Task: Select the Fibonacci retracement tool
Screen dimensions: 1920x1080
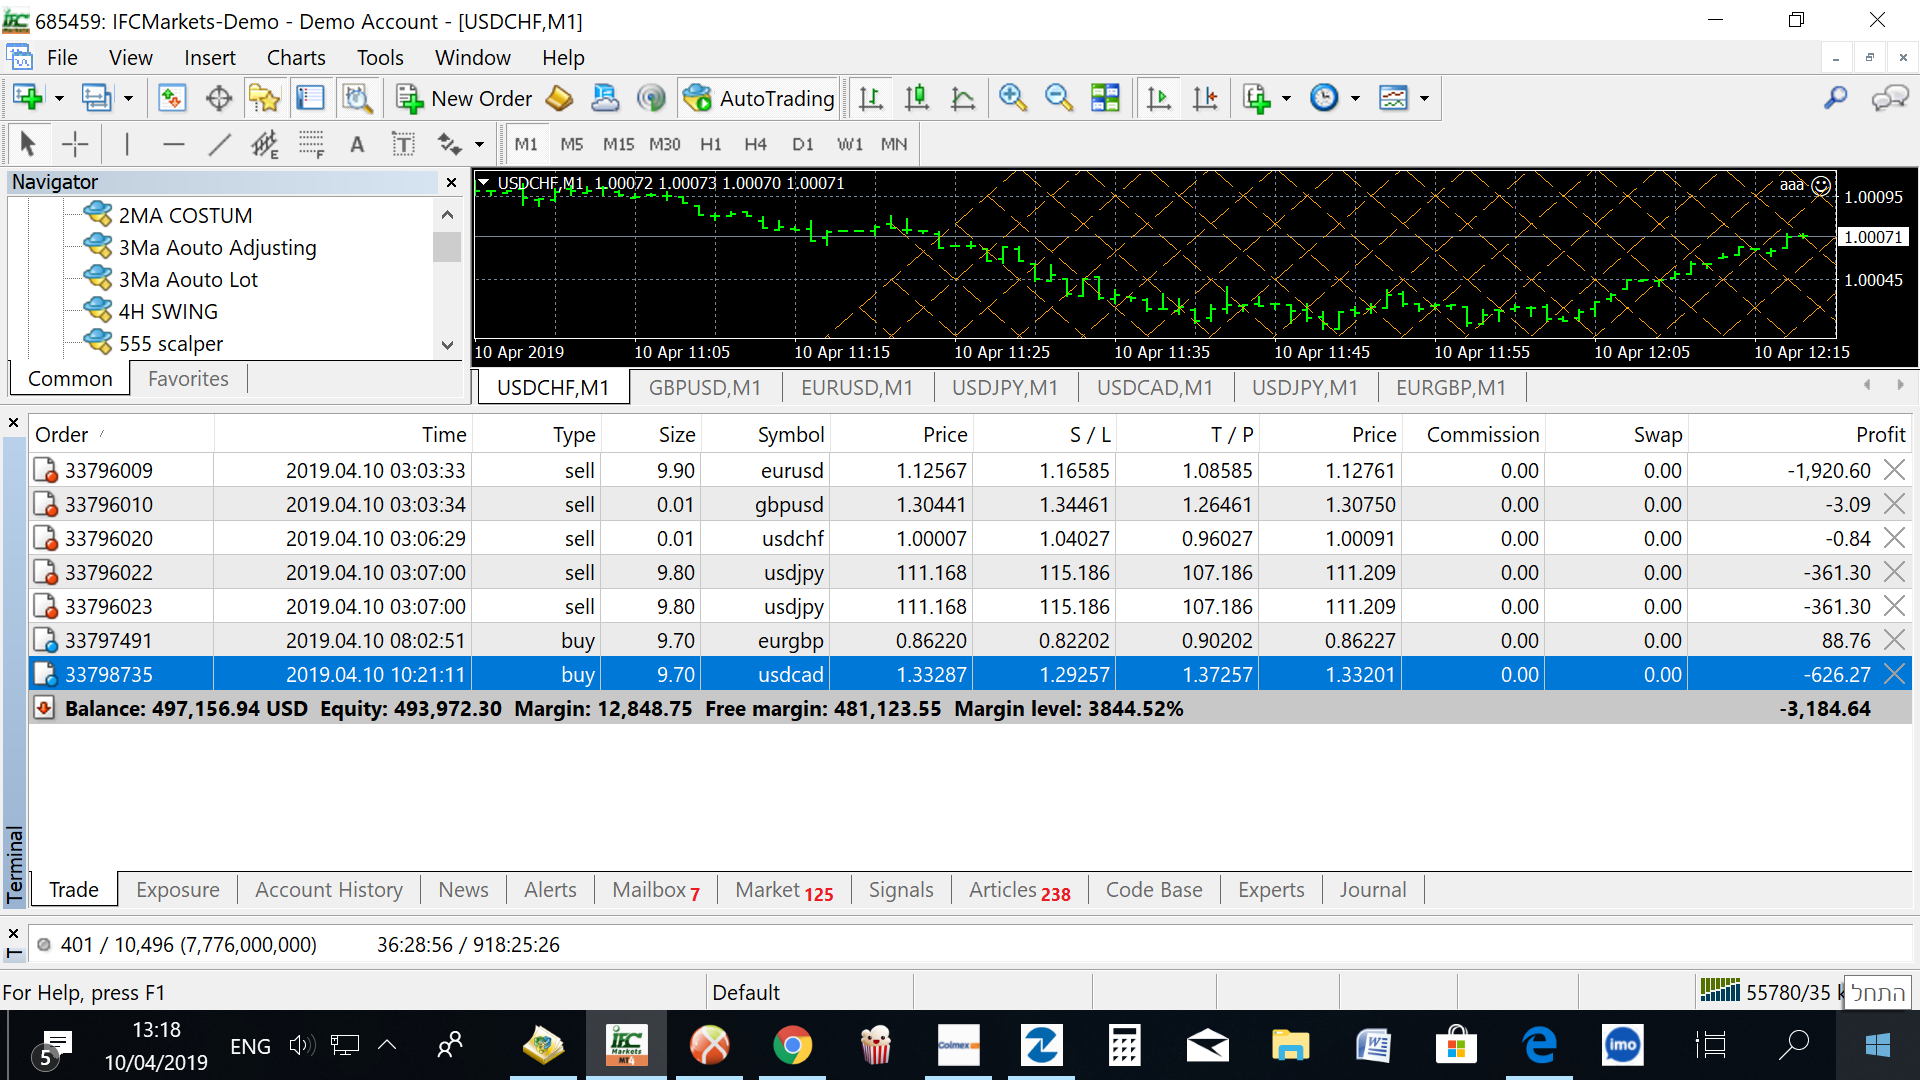Action: click(x=312, y=144)
